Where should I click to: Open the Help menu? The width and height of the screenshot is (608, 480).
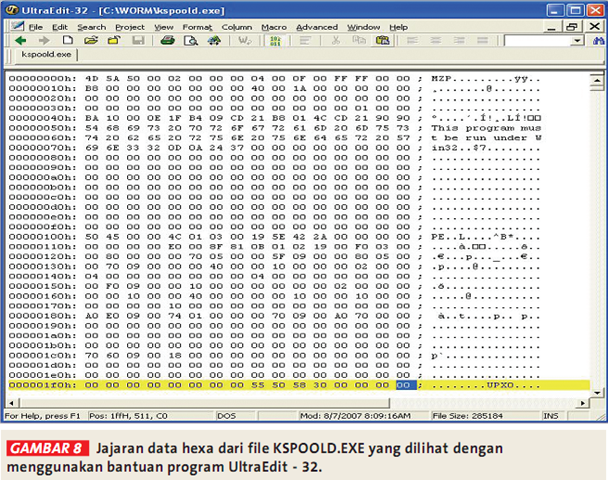[x=398, y=27]
